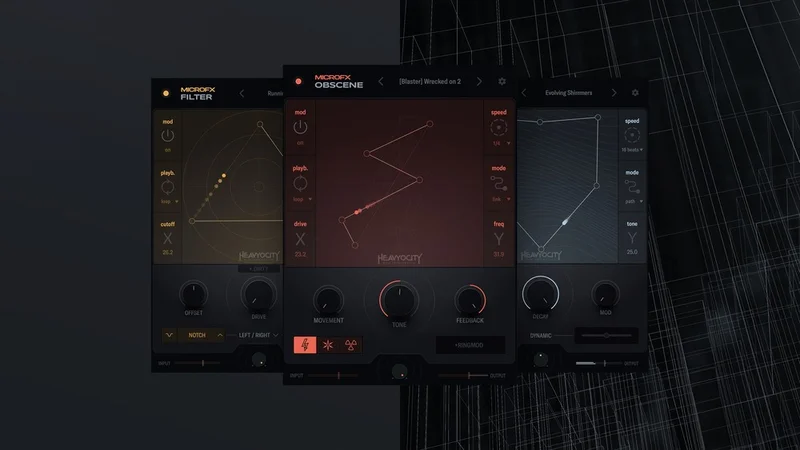This screenshot has width=800, height=450.
Task: Click playback loop icon in Obscene plugin
Action: click(x=300, y=183)
